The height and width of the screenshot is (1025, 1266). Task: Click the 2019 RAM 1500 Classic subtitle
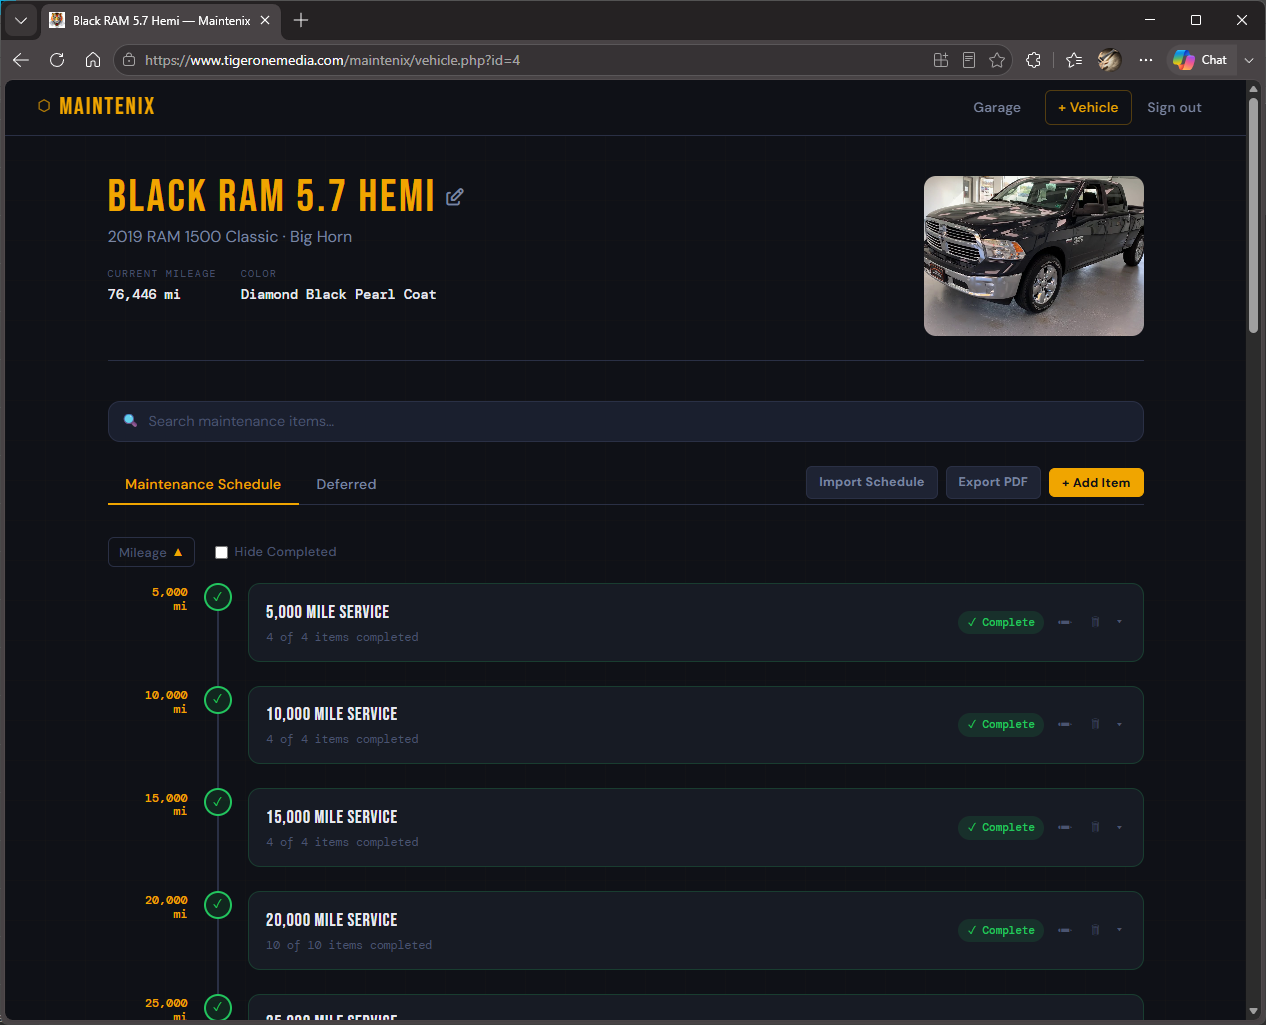point(230,237)
